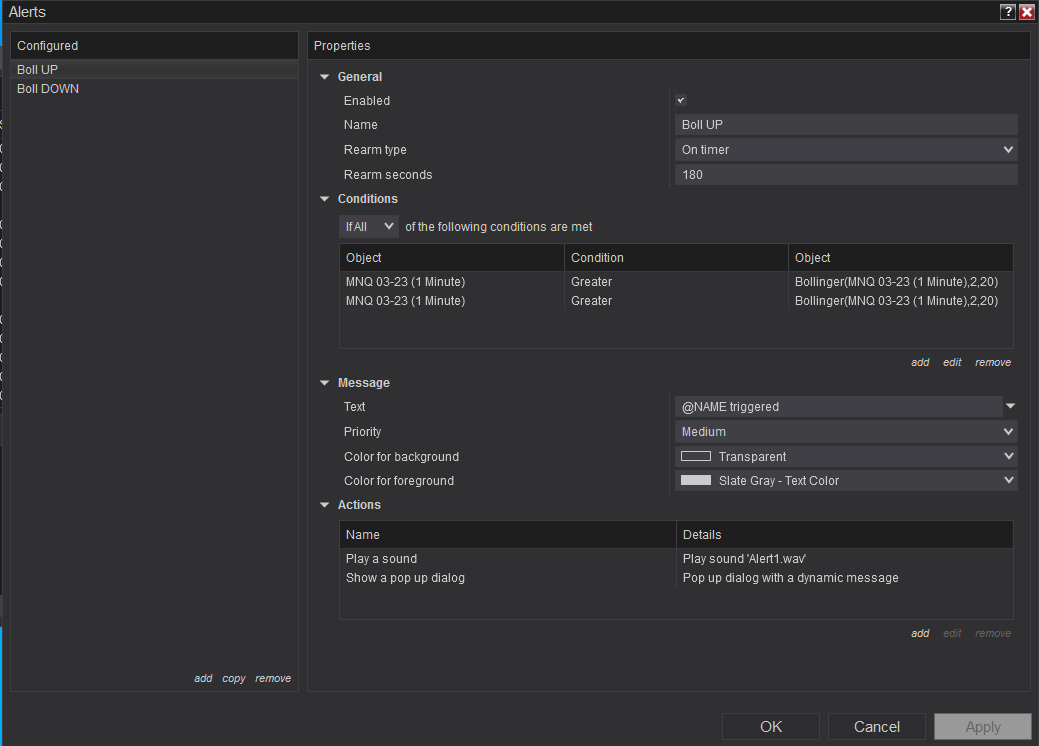Select the Boll UP alert
Screen dimensions: 1039x746
click(38, 70)
